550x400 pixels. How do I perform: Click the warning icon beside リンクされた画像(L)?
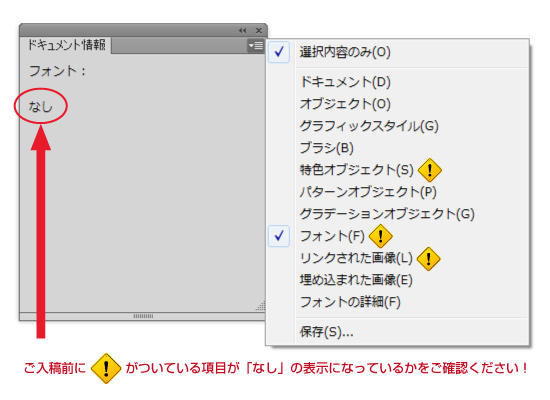(x=428, y=259)
